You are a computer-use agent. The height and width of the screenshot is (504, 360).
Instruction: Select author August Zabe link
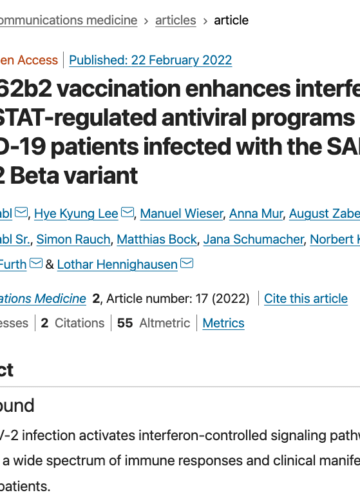(x=324, y=214)
